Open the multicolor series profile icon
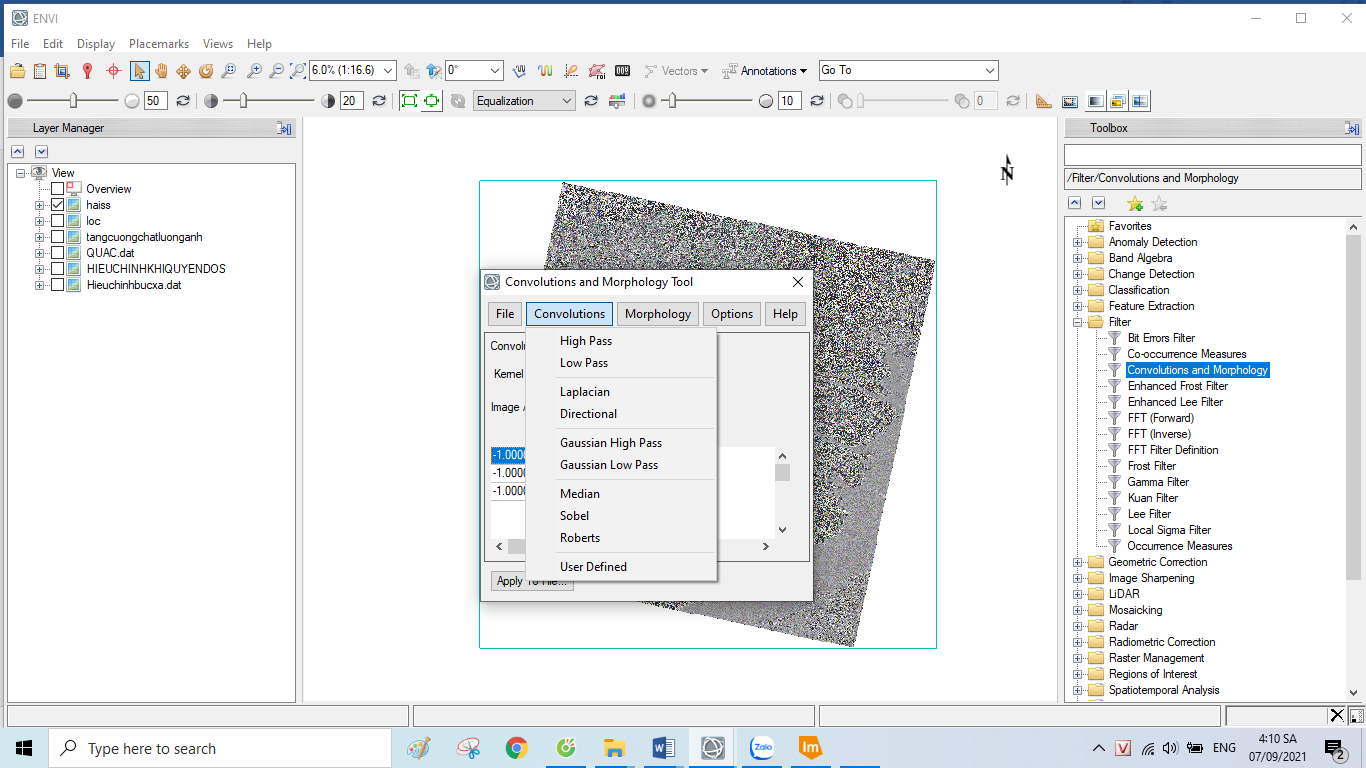 point(545,71)
